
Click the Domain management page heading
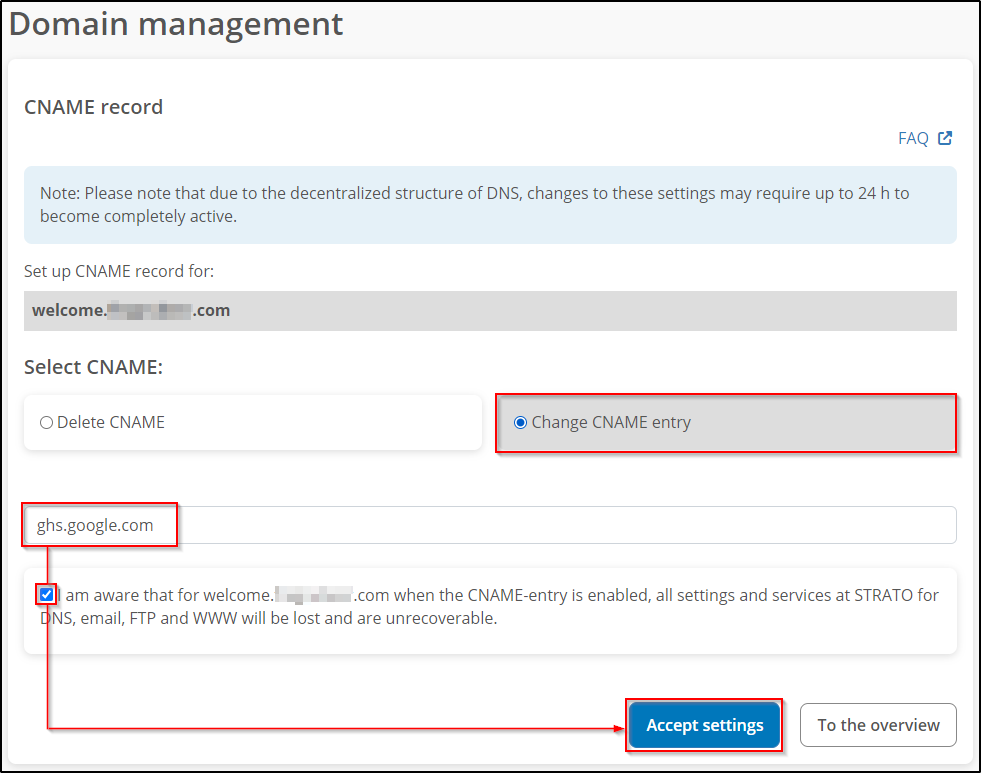click(176, 24)
